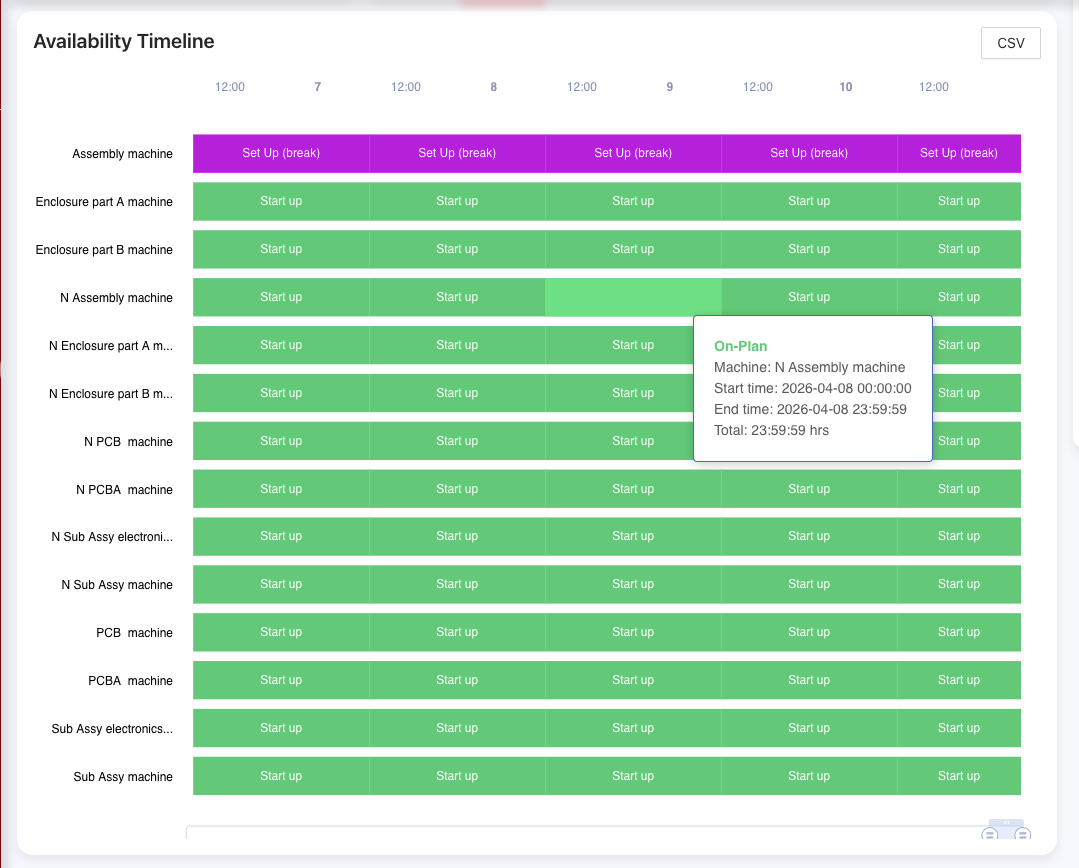Screen dimensions: 1079x868
Task: Select last Start up block for Sub Assy machine
Action: (958, 776)
